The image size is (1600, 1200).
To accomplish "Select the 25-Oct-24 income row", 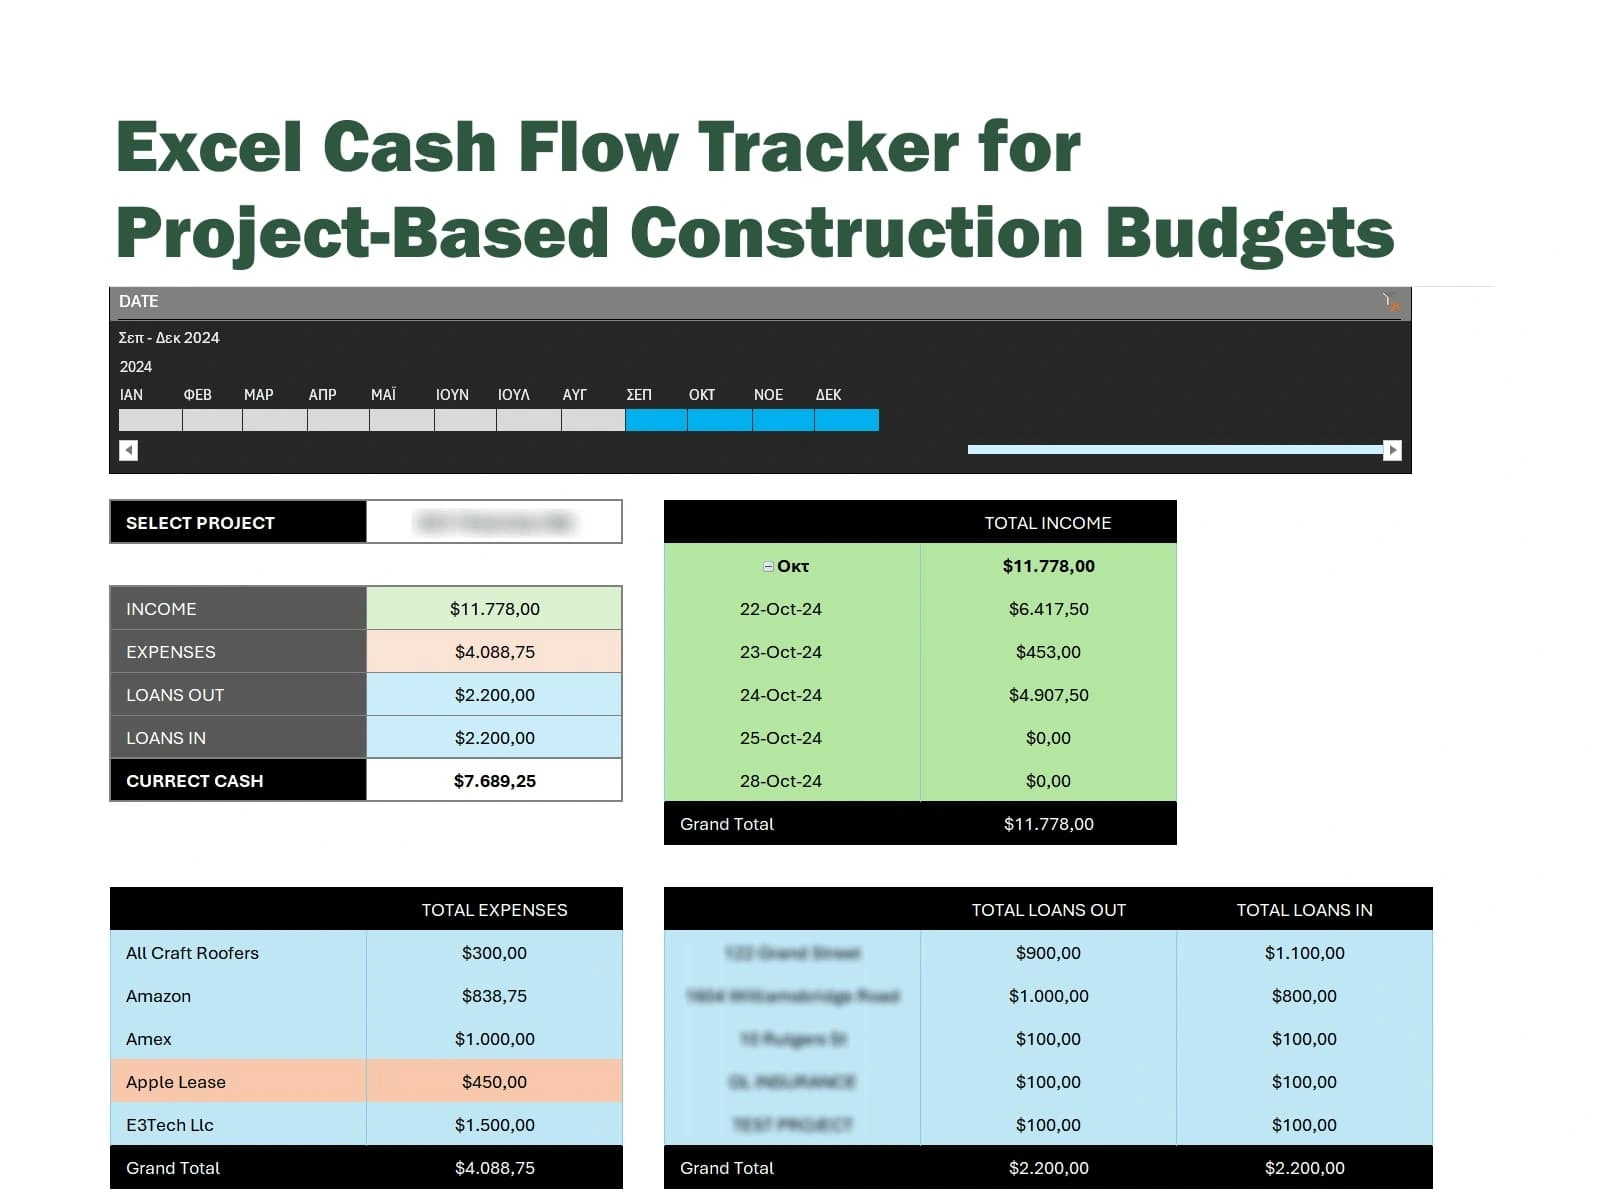I will coord(920,737).
